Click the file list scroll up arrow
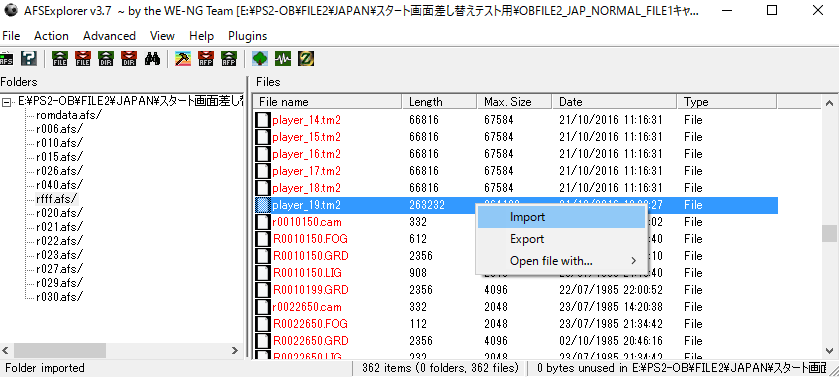839x377 pixels. (829, 102)
